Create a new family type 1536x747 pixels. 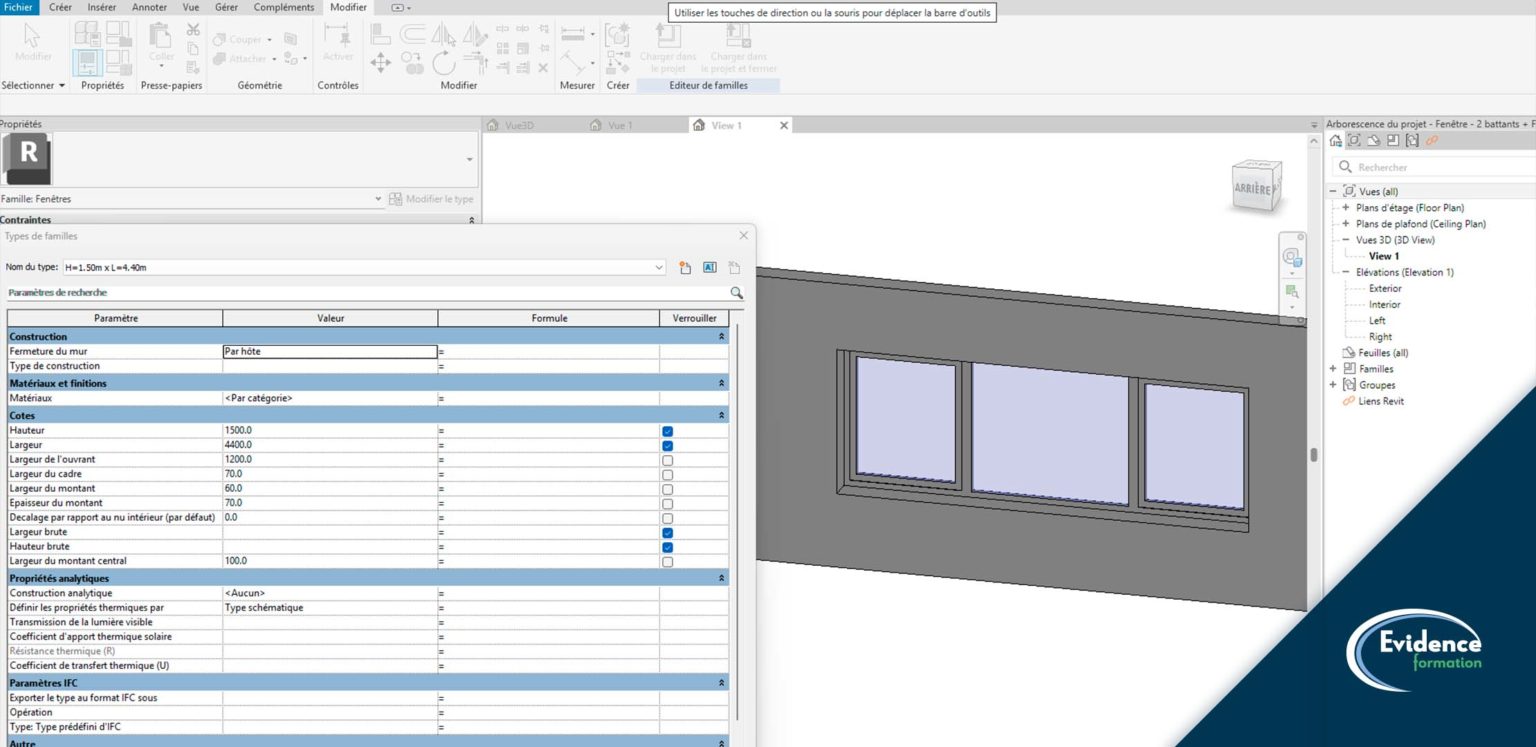pos(685,267)
